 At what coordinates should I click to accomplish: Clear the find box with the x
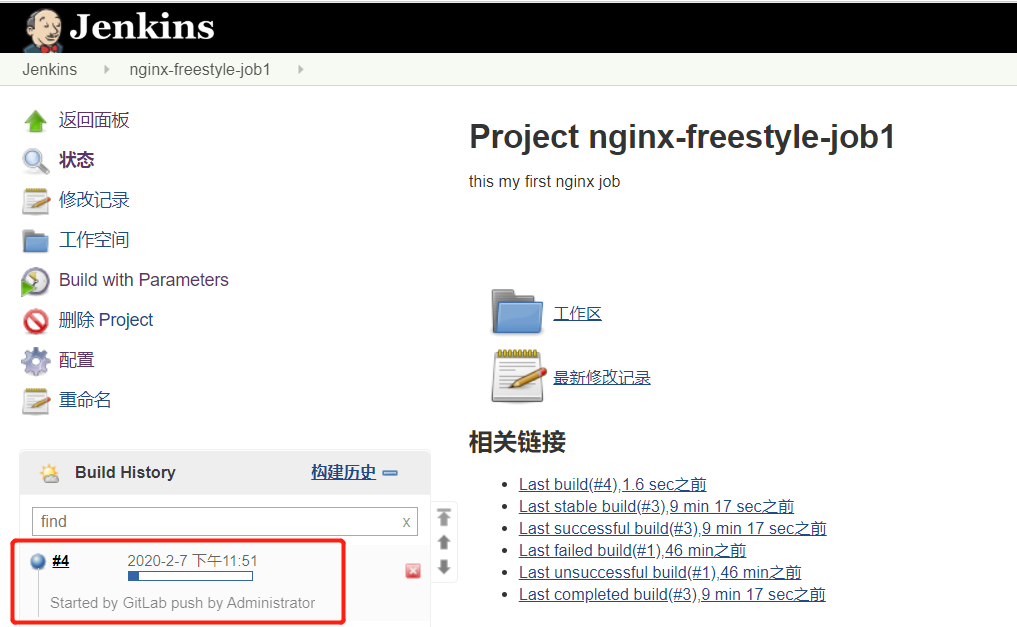pos(406,522)
